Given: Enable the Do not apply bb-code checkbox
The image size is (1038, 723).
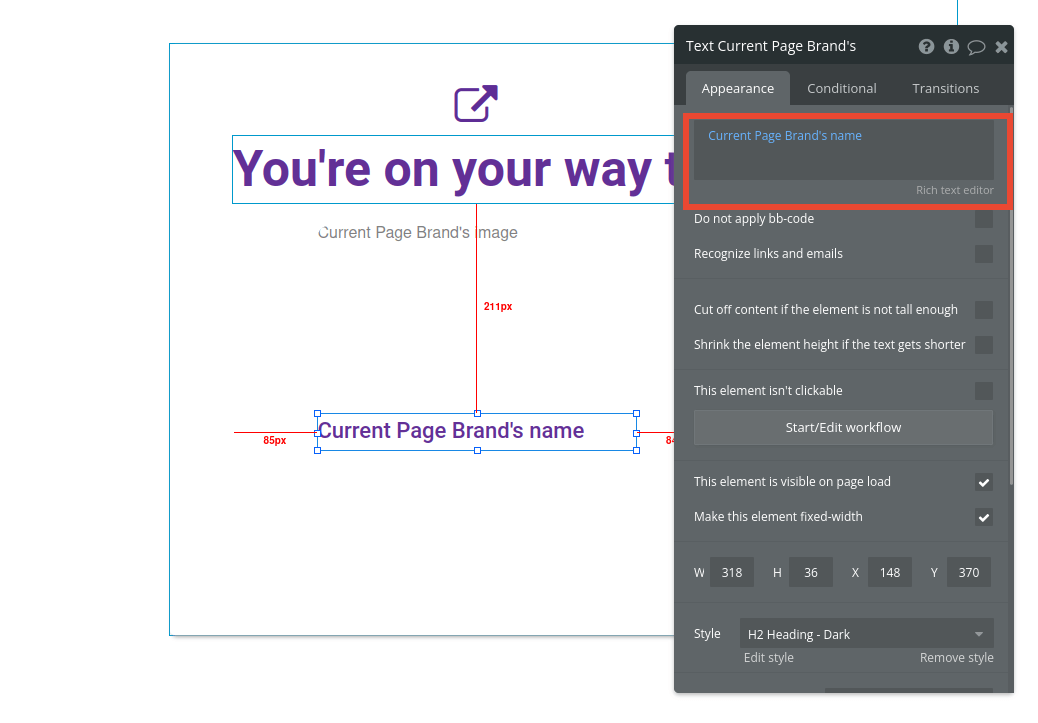Looking at the screenshot, I should [983, 219].
